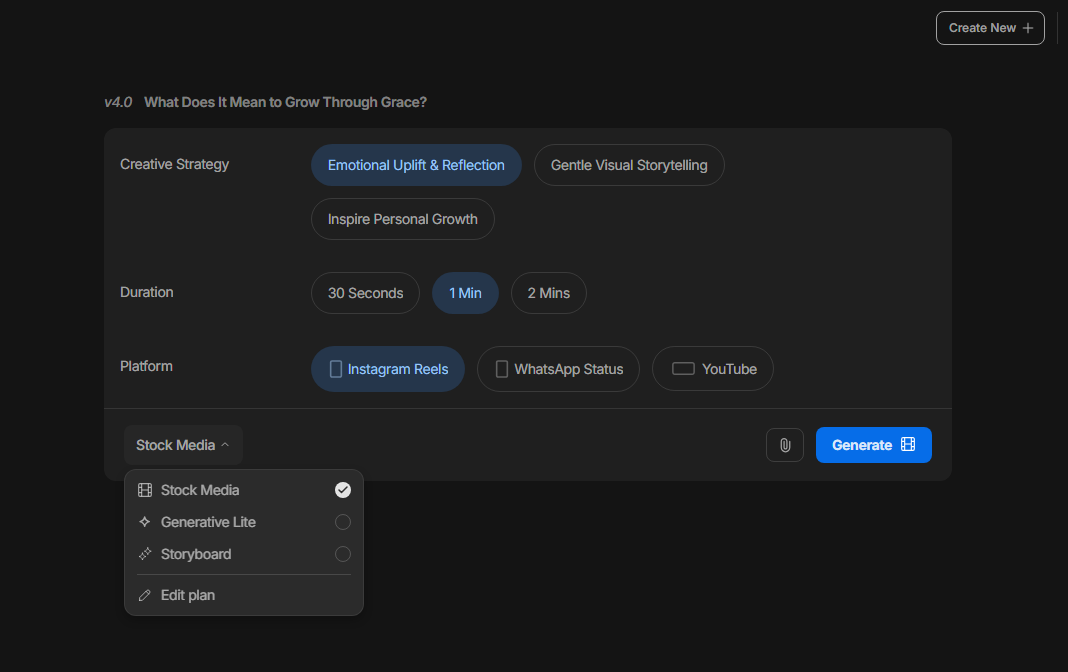
Task: Click the Generative Lite sparkle icon
Action: pos(144,522)
